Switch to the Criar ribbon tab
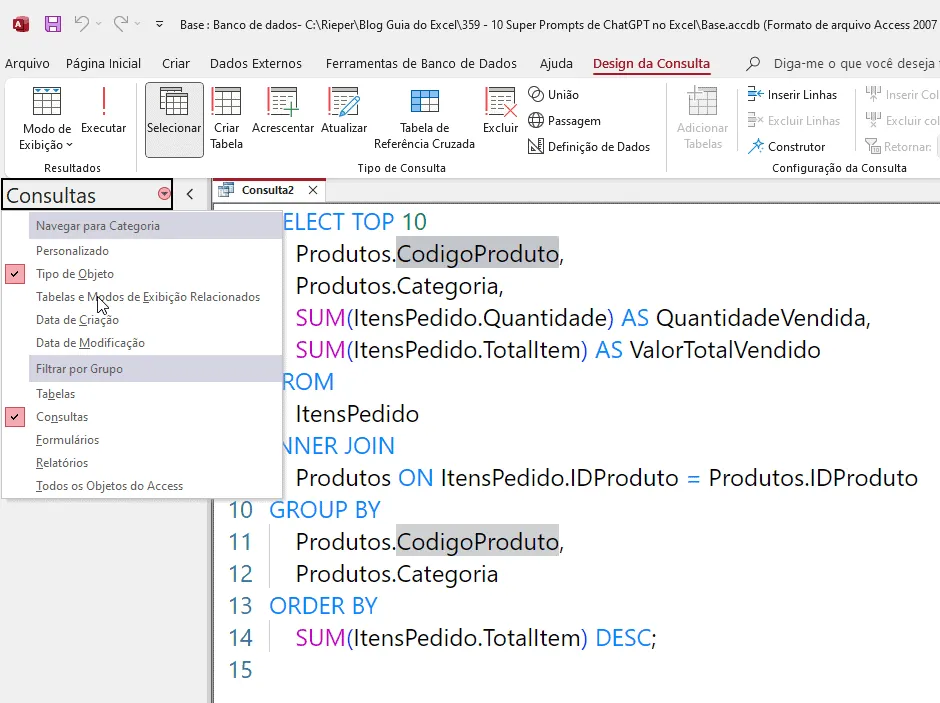 tap(176, 64)
